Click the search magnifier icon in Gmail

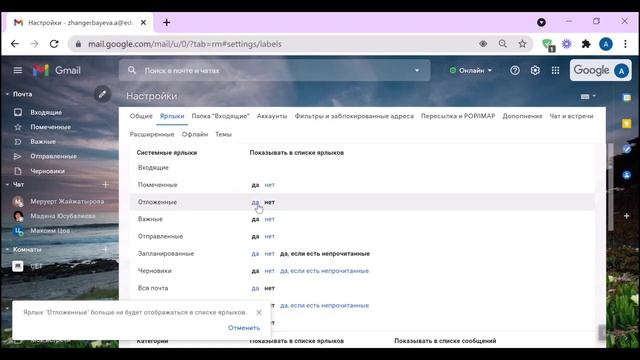point(132,70)
